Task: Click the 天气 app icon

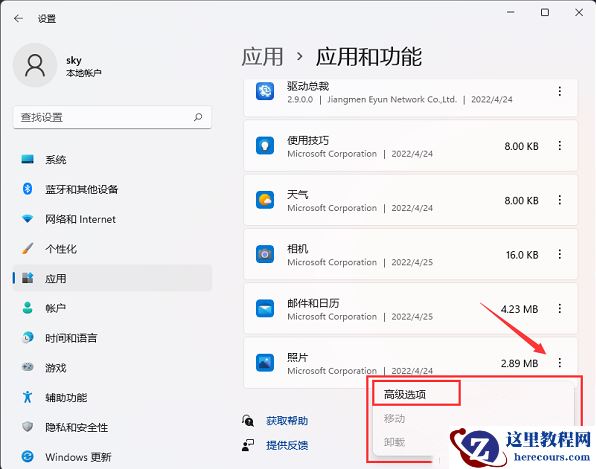Action: pyautogui.click(x=265, y=200)
